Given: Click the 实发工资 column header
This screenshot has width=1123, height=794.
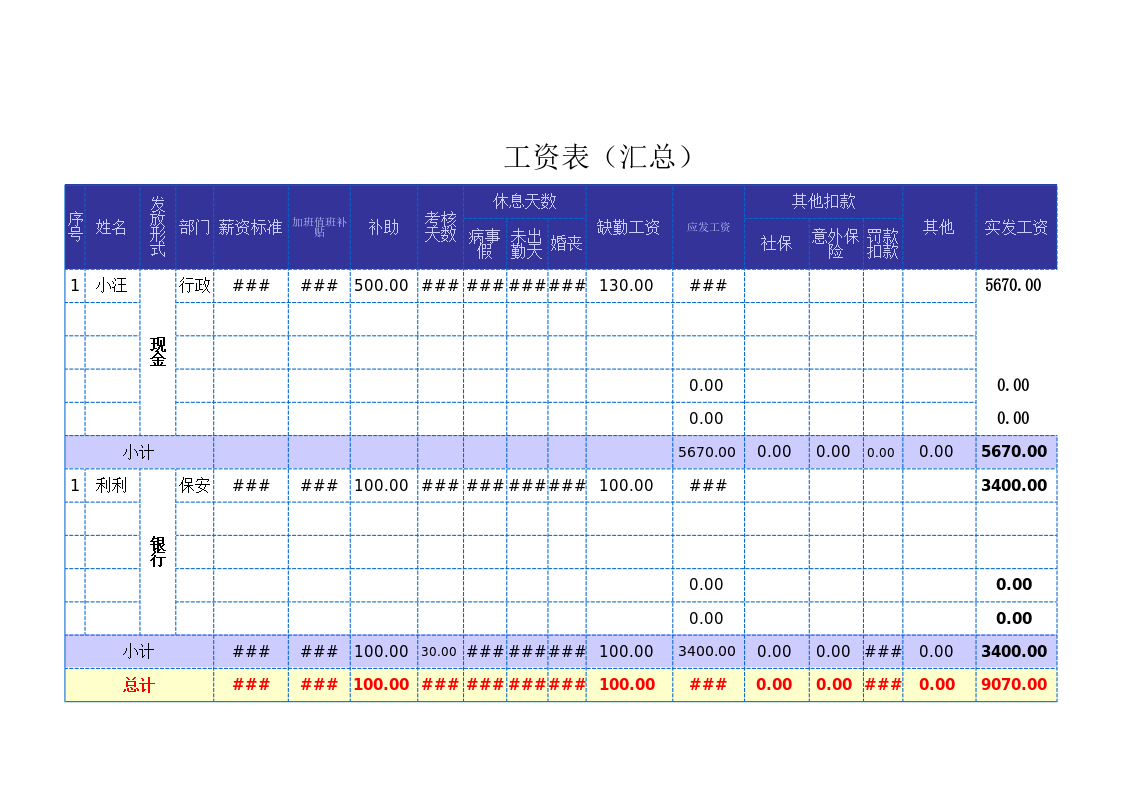Looking at the screenshot, I should [x=1015, y=227].
